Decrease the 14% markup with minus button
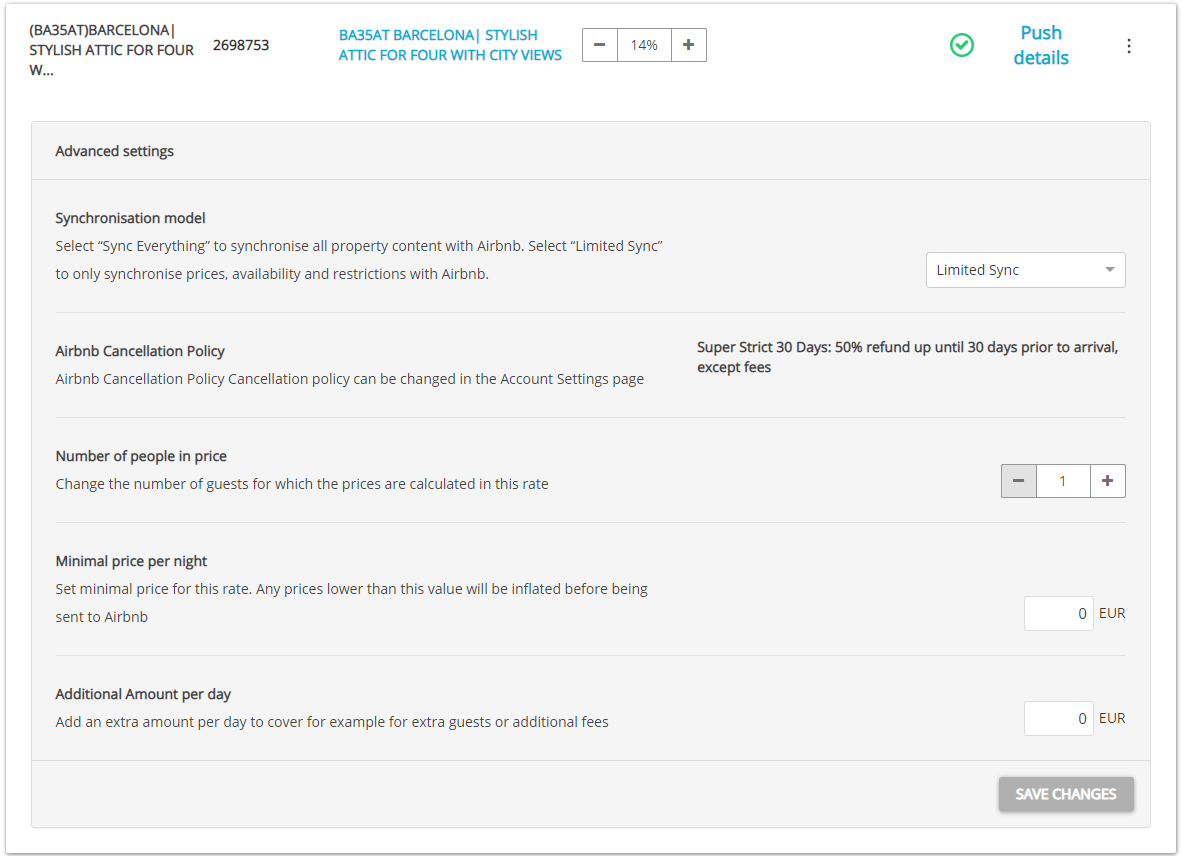The image size is (1181, 856). click(x=600, y=45)
